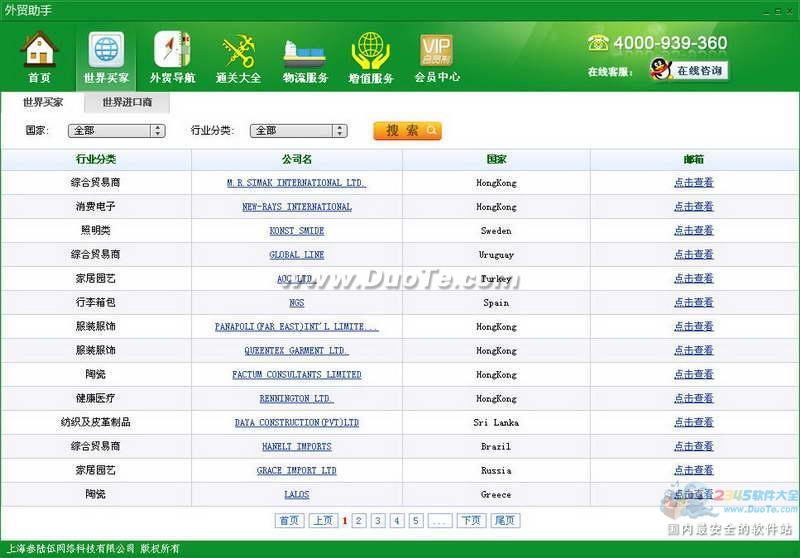Switch to the 世界买家 tab
Image resolution: width=800 pixels, height=558 pixels.
43,102
